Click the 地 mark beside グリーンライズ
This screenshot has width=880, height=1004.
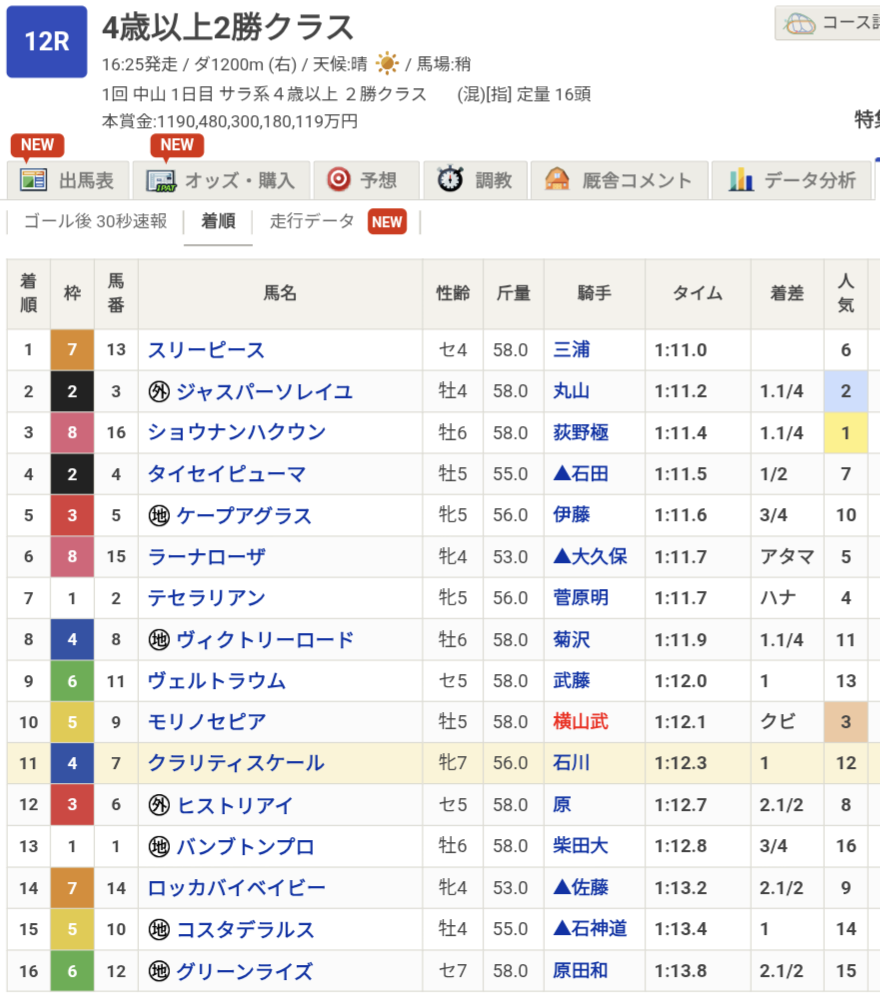pos(159,971)
